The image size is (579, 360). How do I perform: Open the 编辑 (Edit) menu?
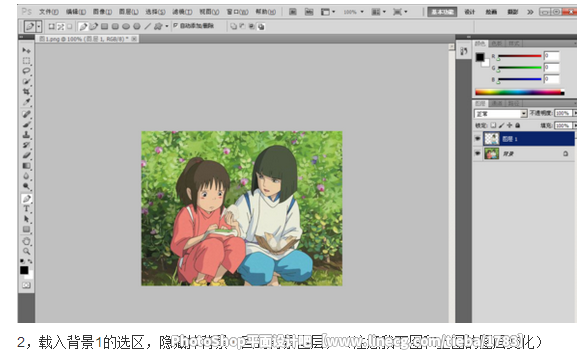click(x=76, y=12)
